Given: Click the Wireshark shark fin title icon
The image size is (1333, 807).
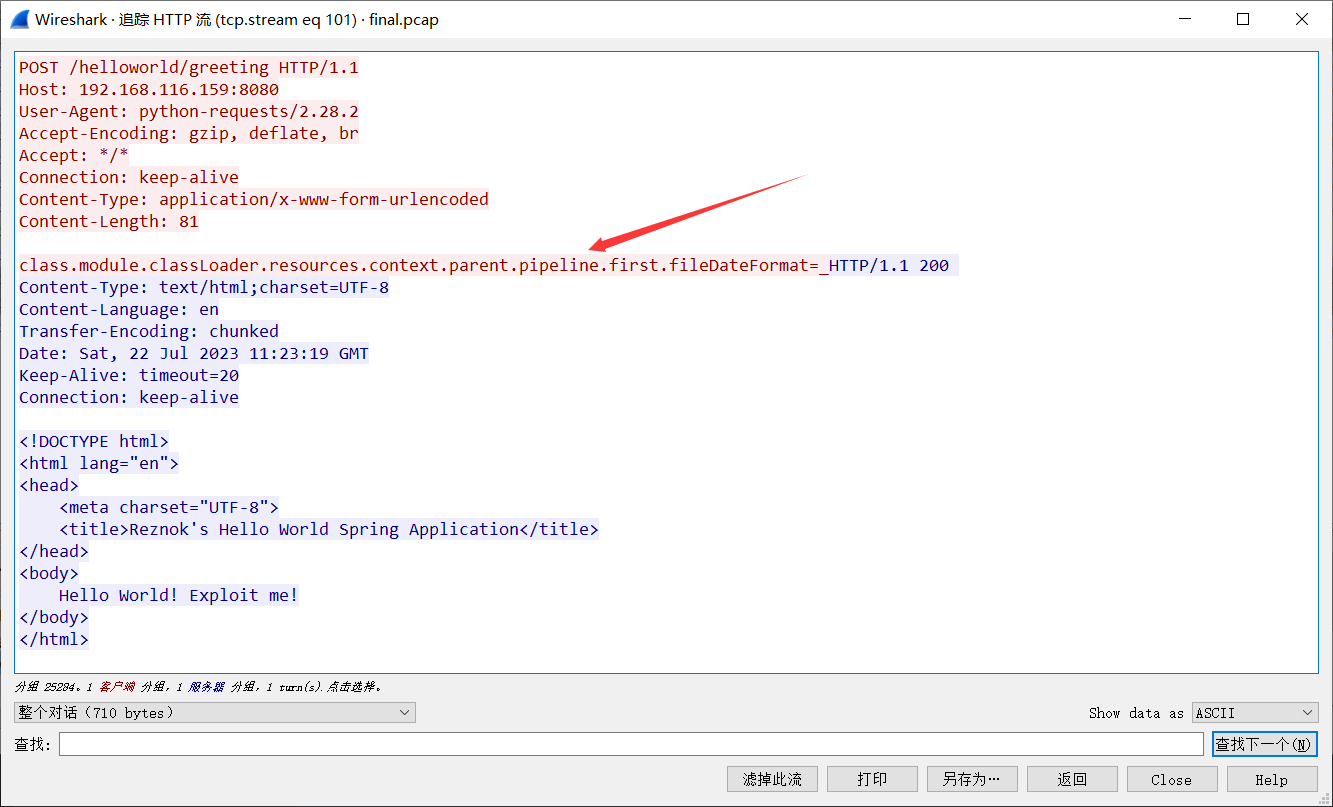Looking at the screenshot, I should pyautogui.click(x=19, y=19).
